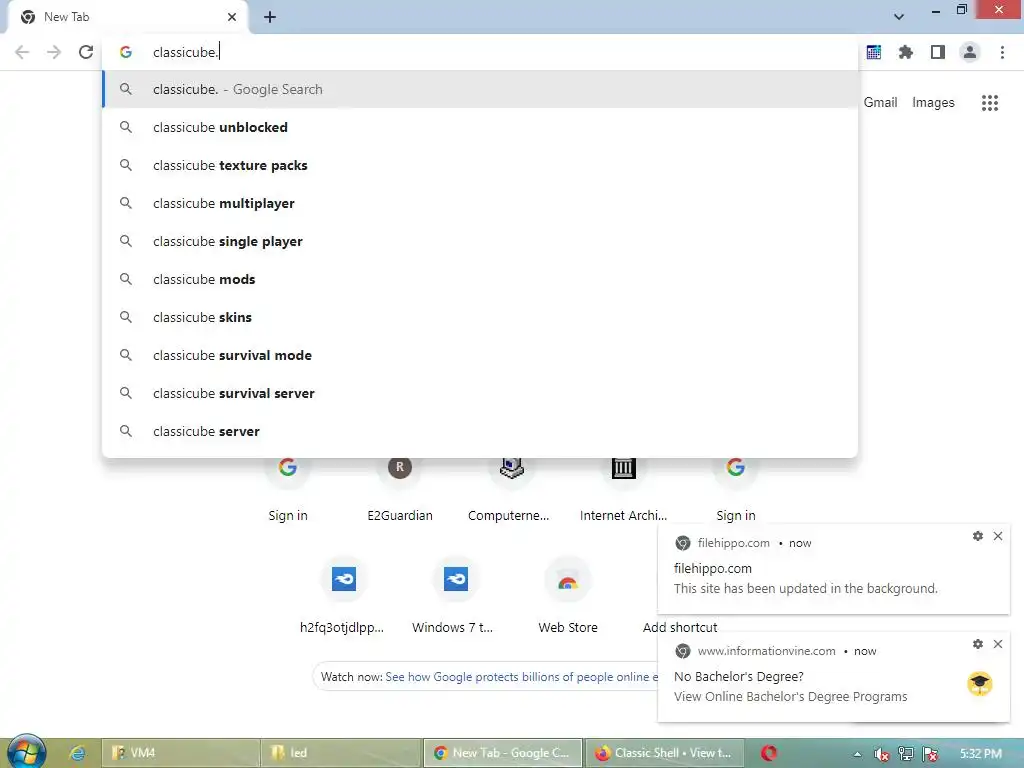Open the Gmail link
This screenshot has height=768, width=1024.
[880, 103]
